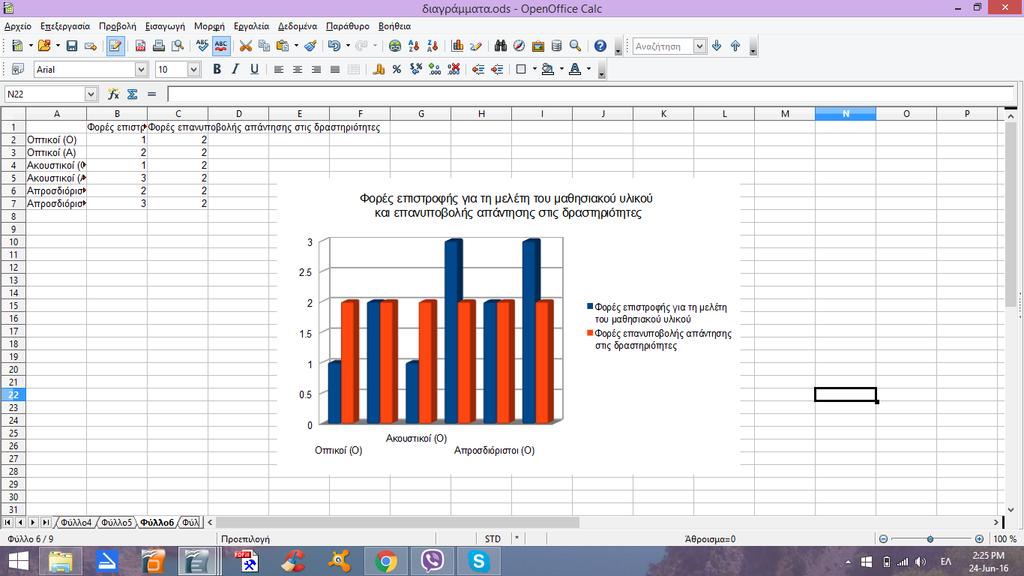Switch to the Φύλλο4 sheet tab

76,522
